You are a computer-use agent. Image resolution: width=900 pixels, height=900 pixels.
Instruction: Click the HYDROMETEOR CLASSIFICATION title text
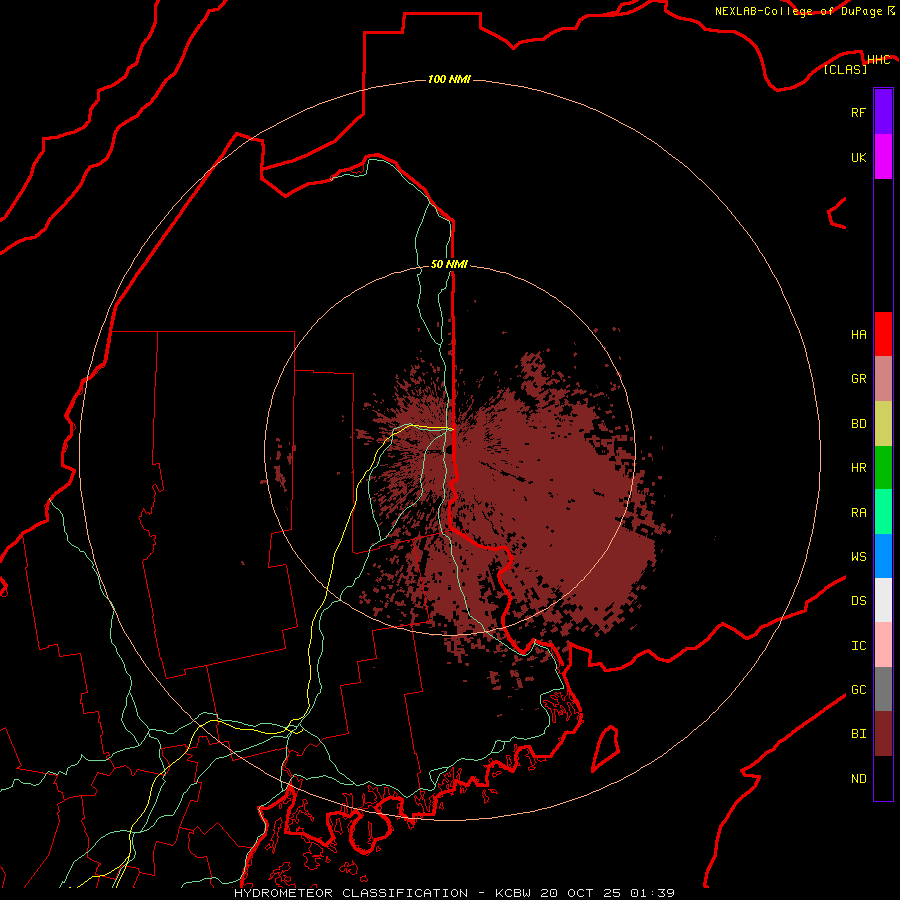coord(351,893)
